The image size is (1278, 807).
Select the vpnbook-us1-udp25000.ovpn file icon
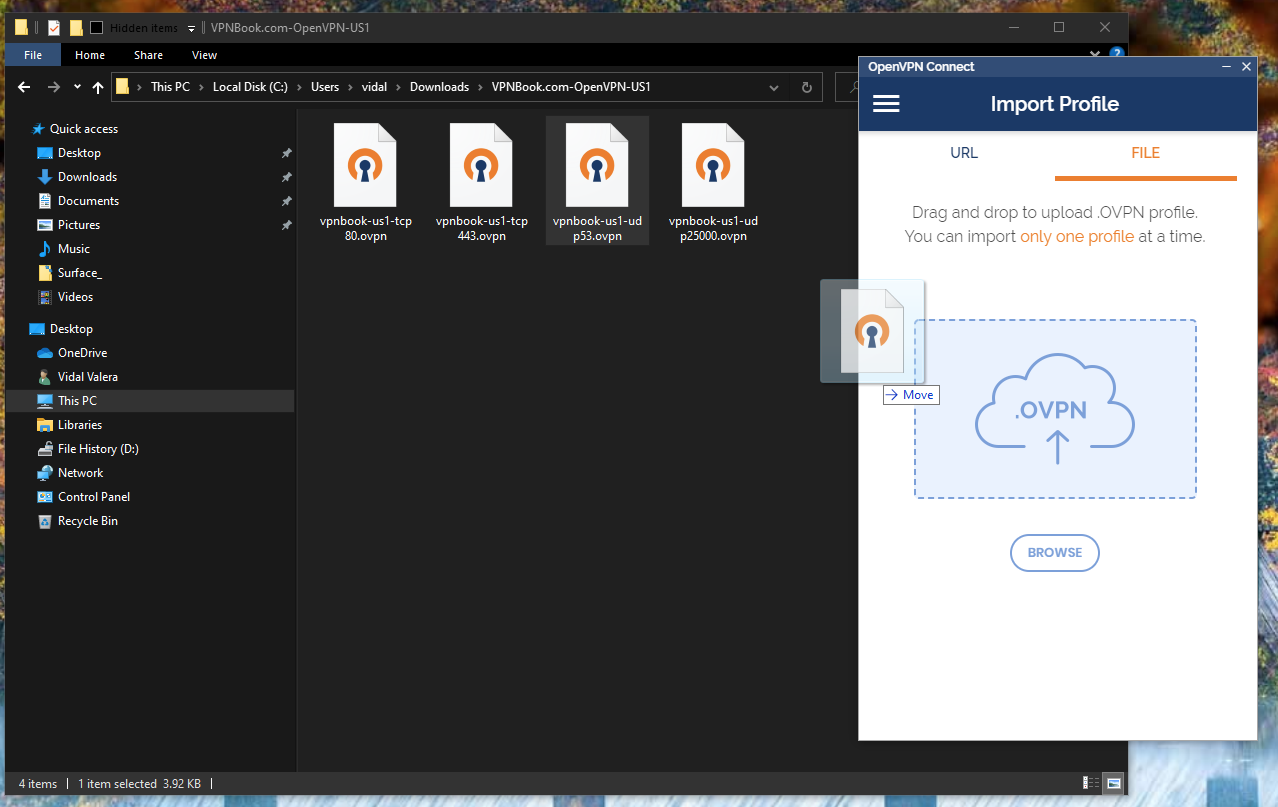coord(713,165)
